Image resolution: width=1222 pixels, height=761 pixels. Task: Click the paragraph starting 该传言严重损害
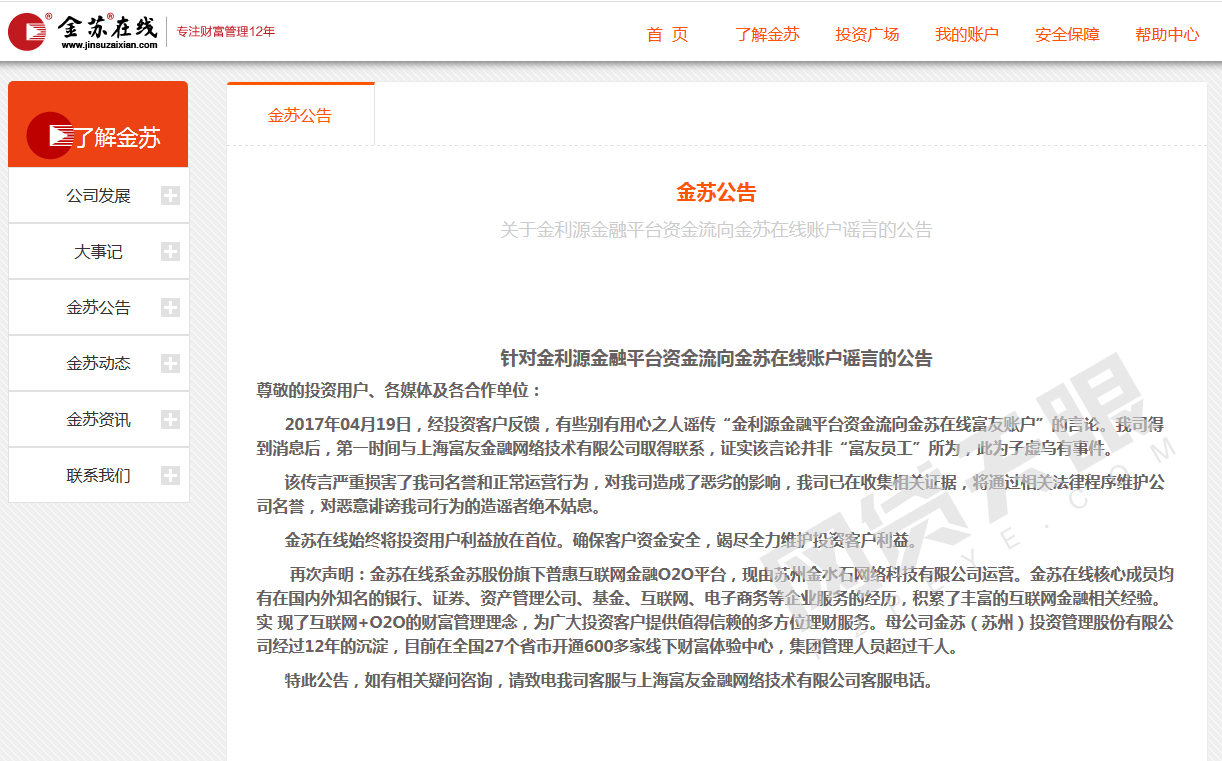pos(711,494)
